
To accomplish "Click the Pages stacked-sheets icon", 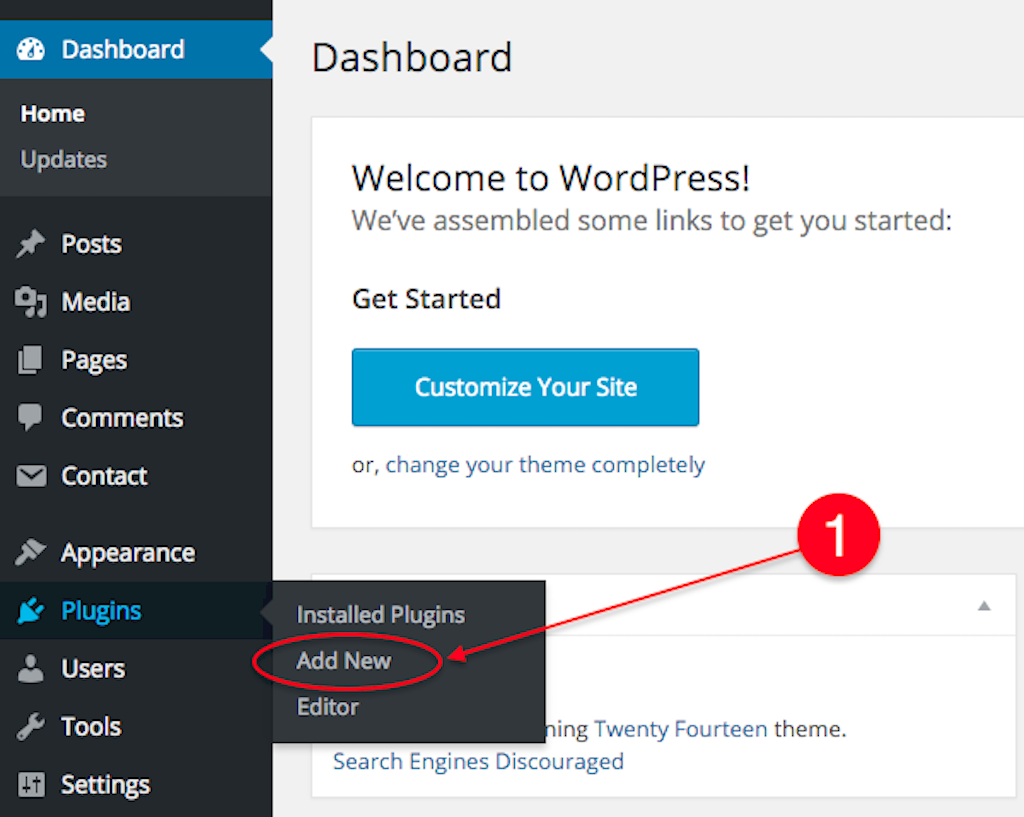I will click(x=30, y=360).
